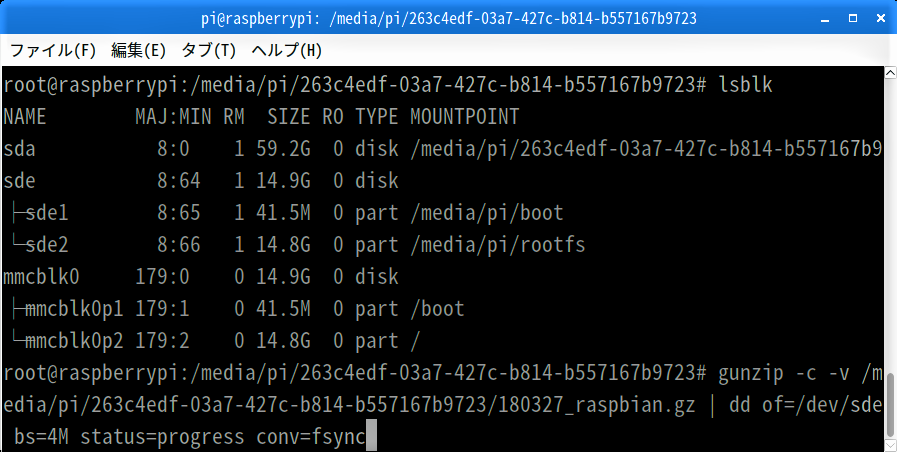Click the MOUNTPOINT column header
The image size is (897, 452).
[x=465, y=117]
